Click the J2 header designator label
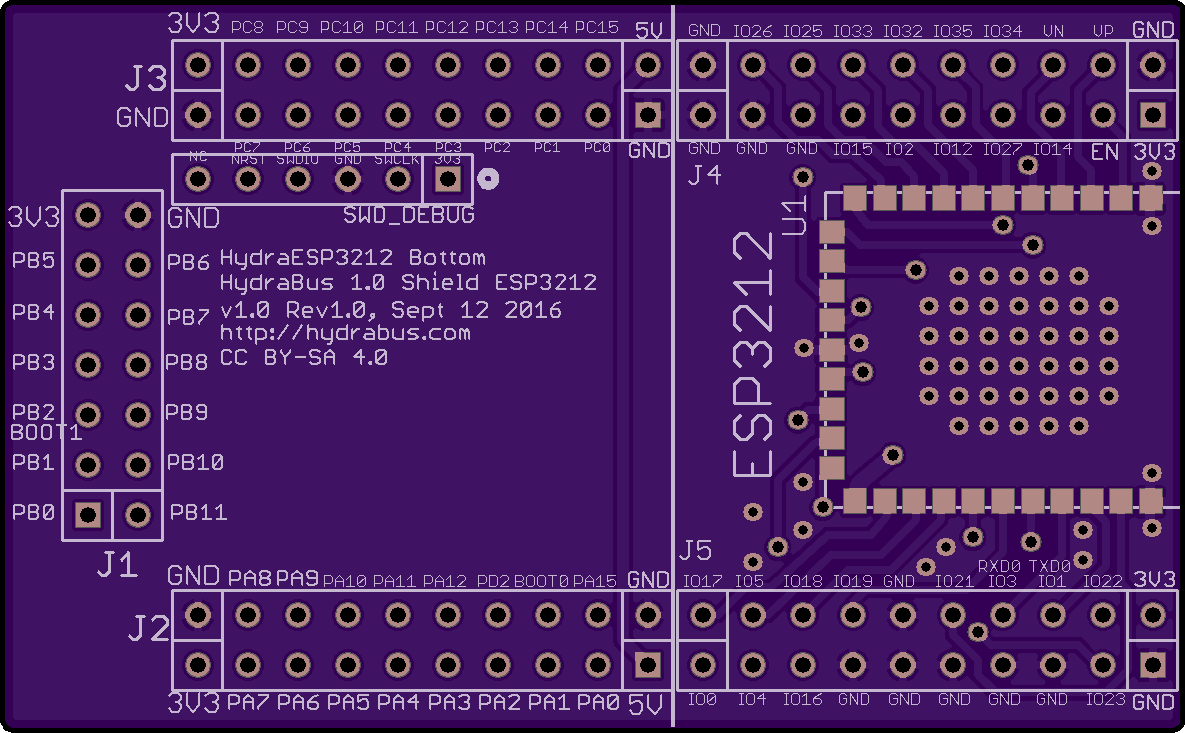The image size is (1185, 733). click(x=148, y=628)
